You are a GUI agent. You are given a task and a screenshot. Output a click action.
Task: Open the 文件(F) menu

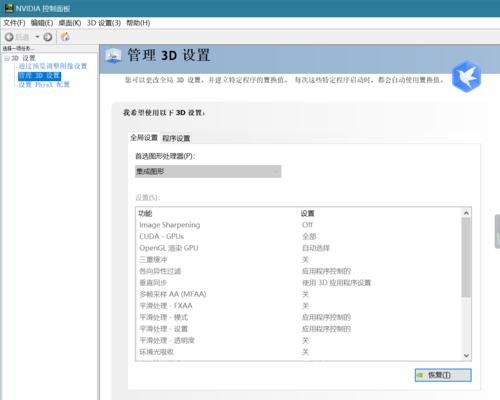click(x=14, y=23)
